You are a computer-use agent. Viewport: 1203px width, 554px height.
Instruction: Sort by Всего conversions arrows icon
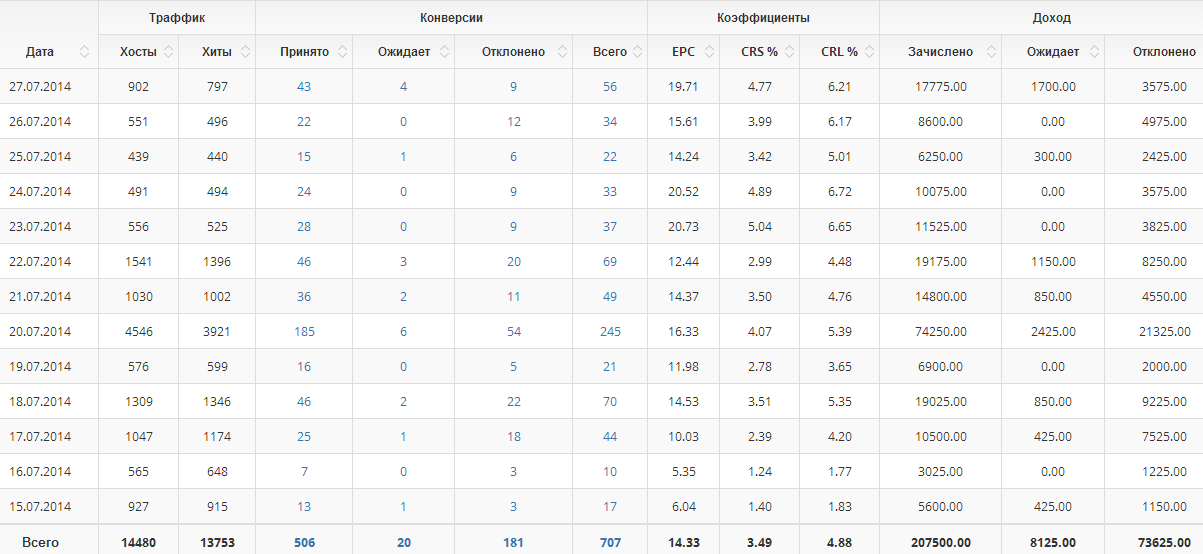click(637, 52)
